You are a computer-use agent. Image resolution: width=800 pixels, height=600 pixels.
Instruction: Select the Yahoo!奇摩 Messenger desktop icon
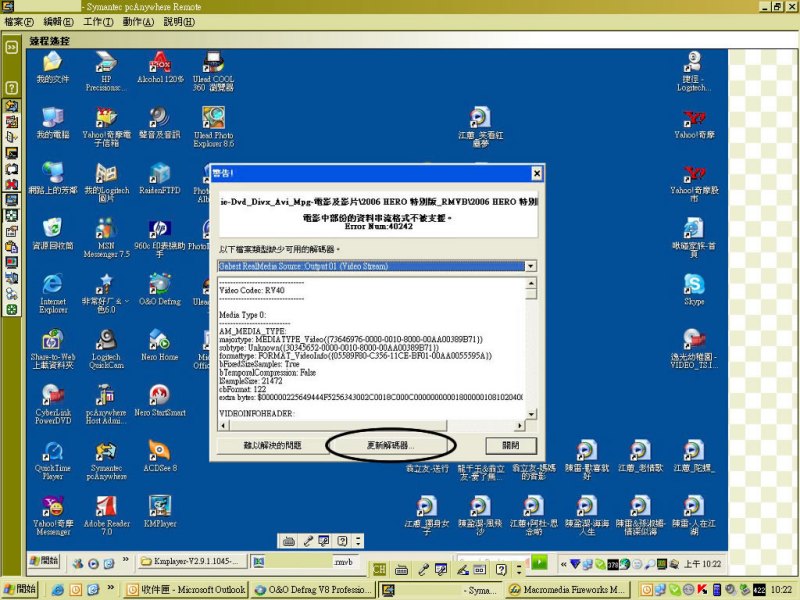[x=53, y=516]
